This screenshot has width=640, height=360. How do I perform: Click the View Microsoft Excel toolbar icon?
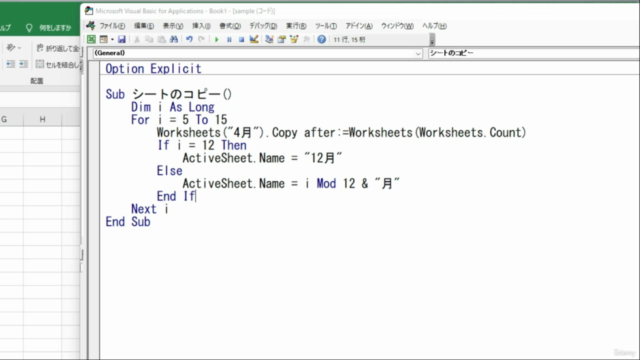pos(91,39)
